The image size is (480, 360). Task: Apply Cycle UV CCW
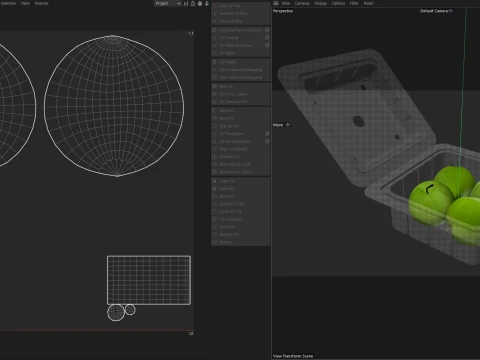[241, 204]
